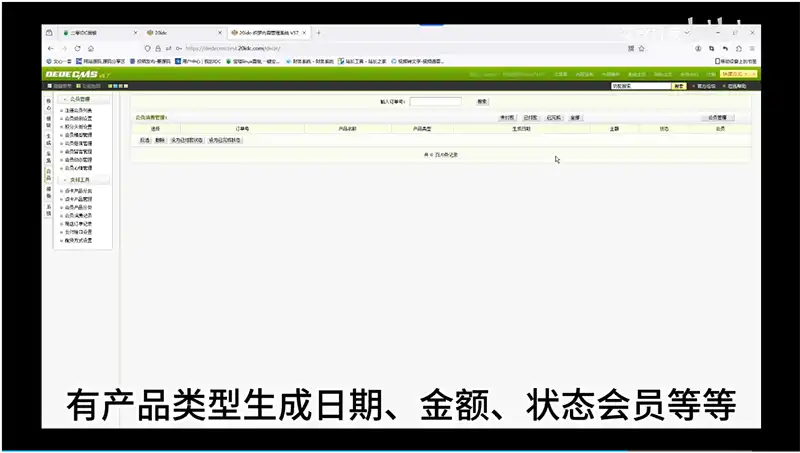Click the DedeCMS logo
Image resolution: width=800 pixels, height=453 pixels.
pyautogui.click(x=76, y=74)
